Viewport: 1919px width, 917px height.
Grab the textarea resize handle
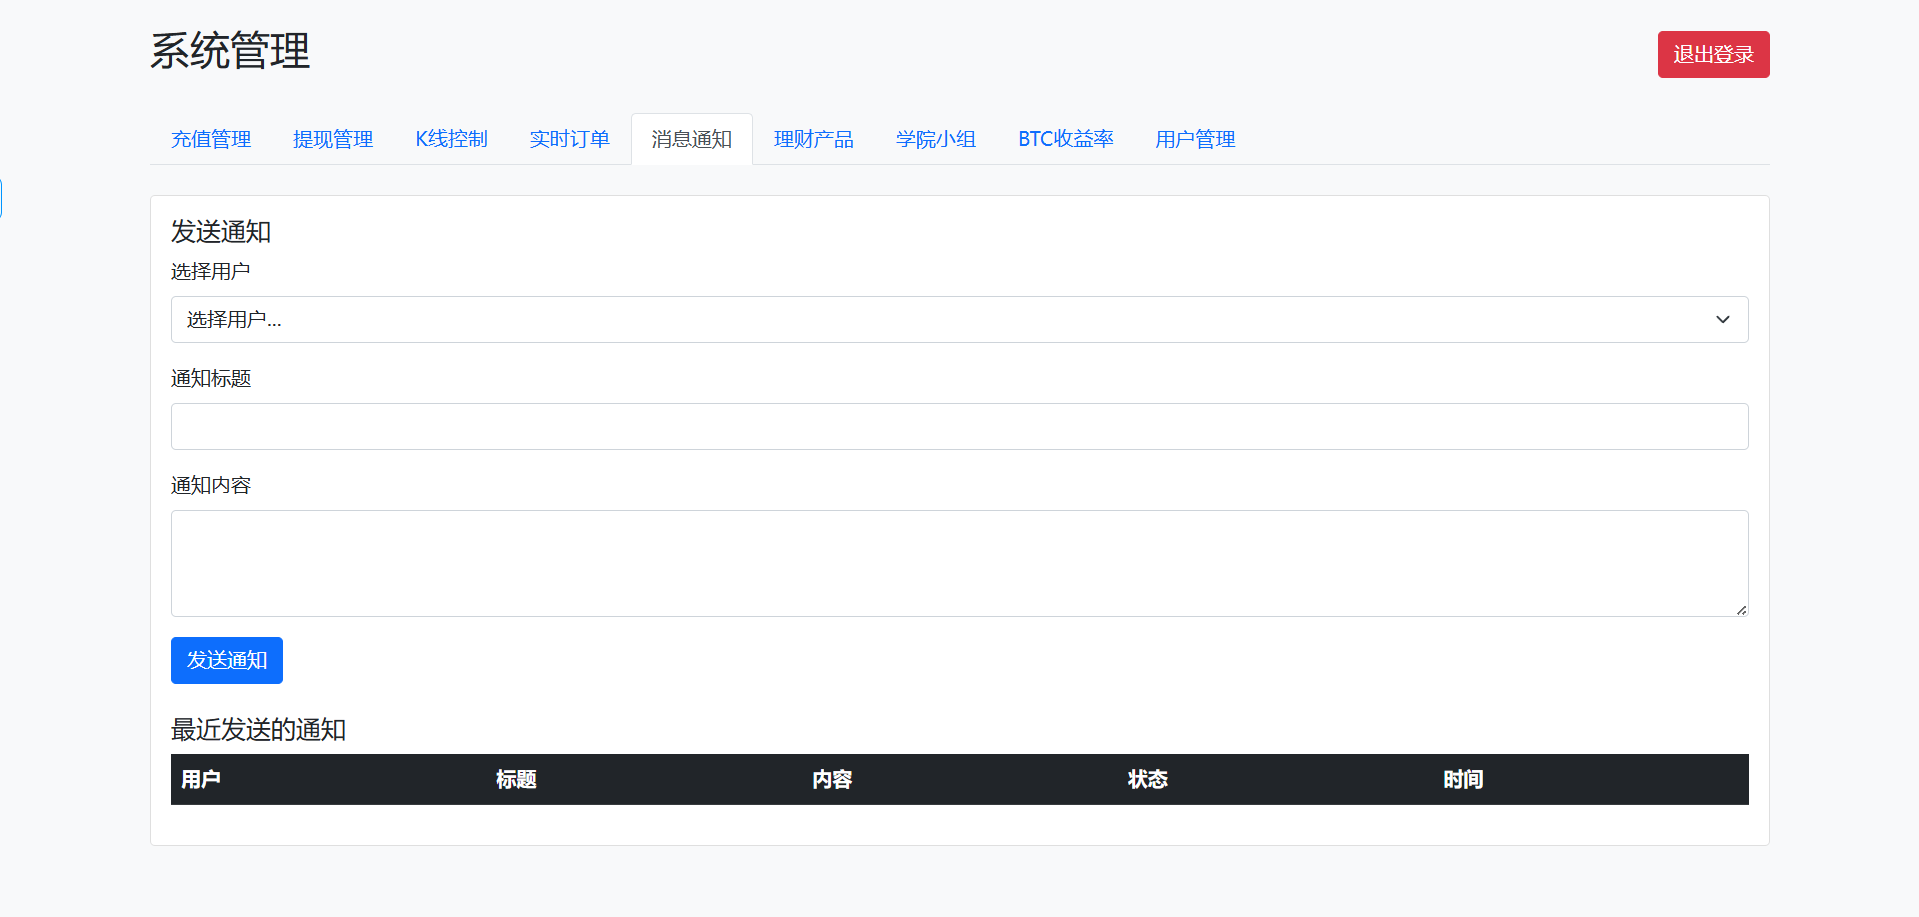[1741, 610]
